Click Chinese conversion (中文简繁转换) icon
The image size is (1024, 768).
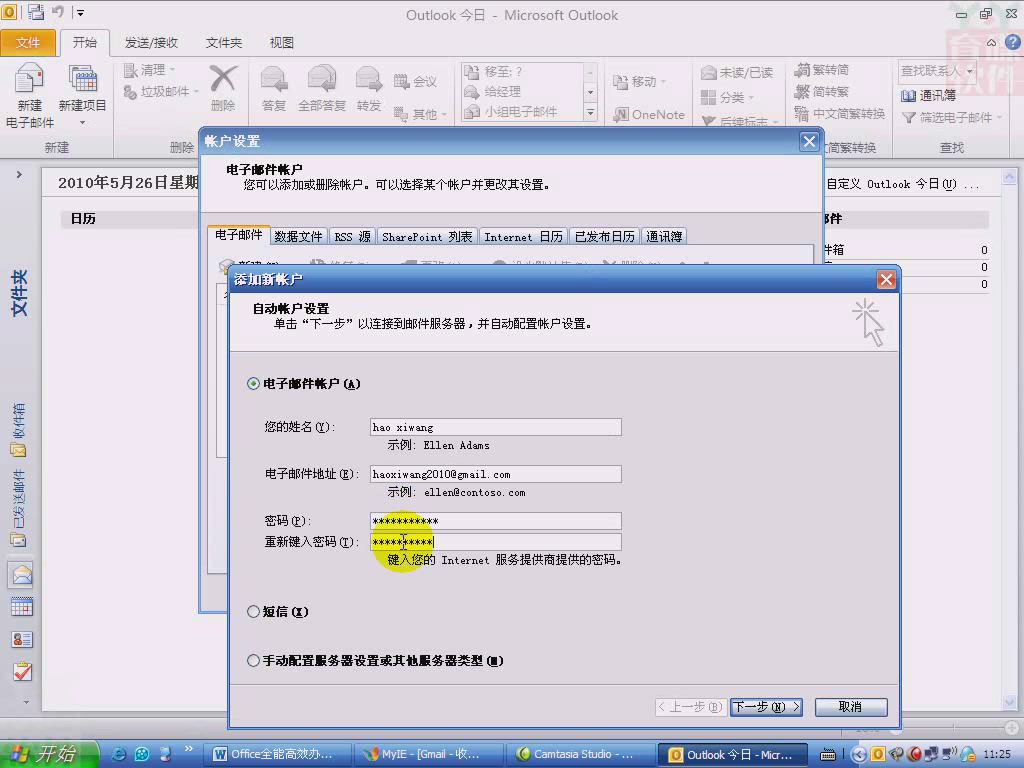tap(840, 114)
